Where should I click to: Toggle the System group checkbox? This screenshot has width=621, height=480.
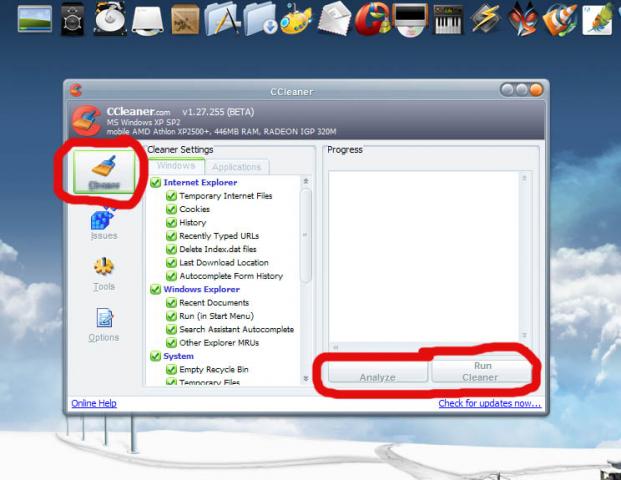[156, 356]
